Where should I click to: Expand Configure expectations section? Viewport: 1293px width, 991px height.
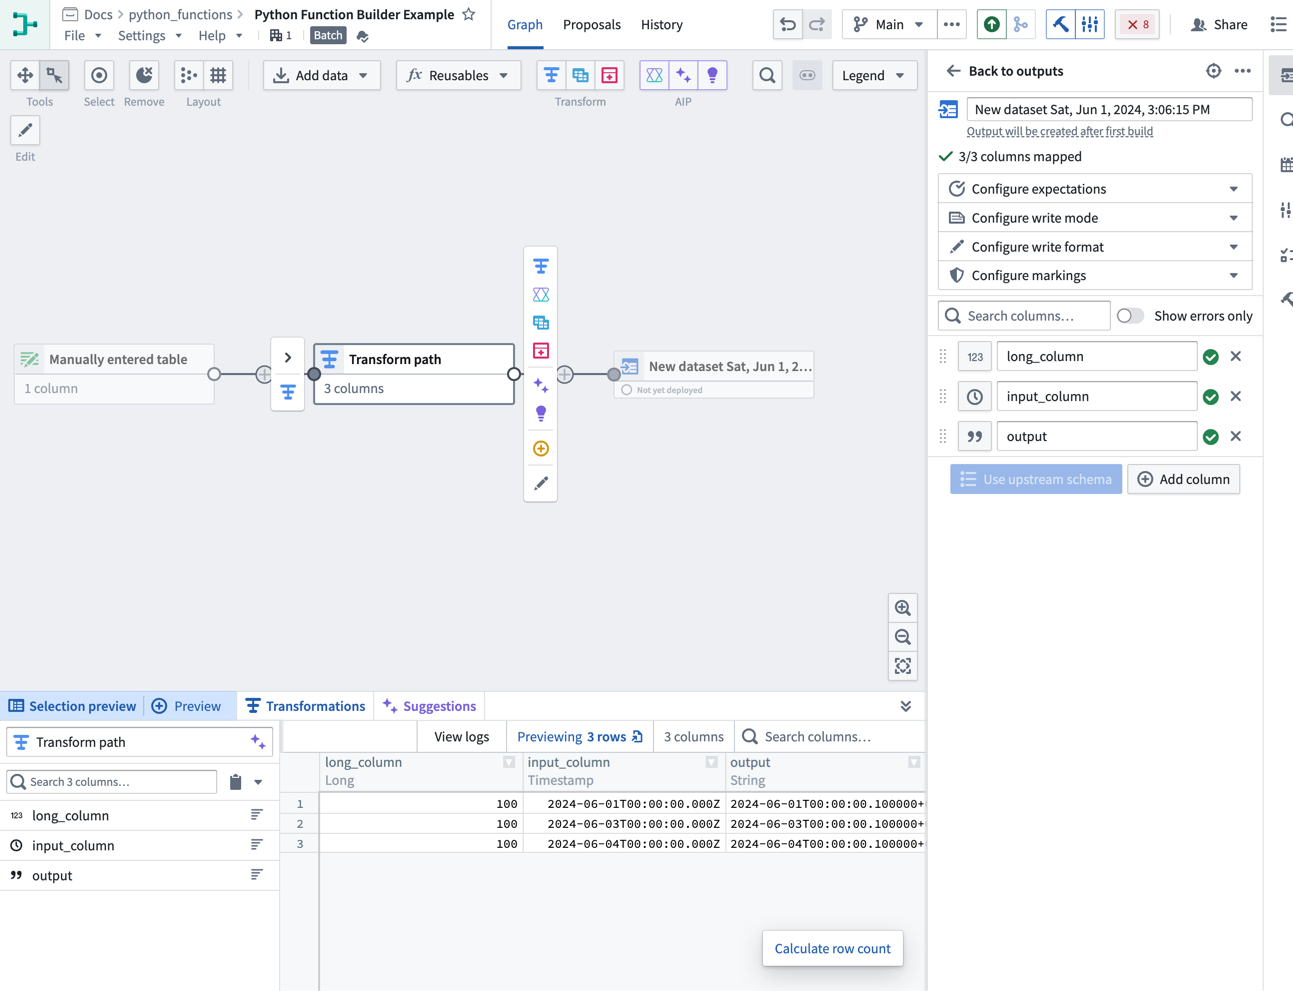point(1095,189)
